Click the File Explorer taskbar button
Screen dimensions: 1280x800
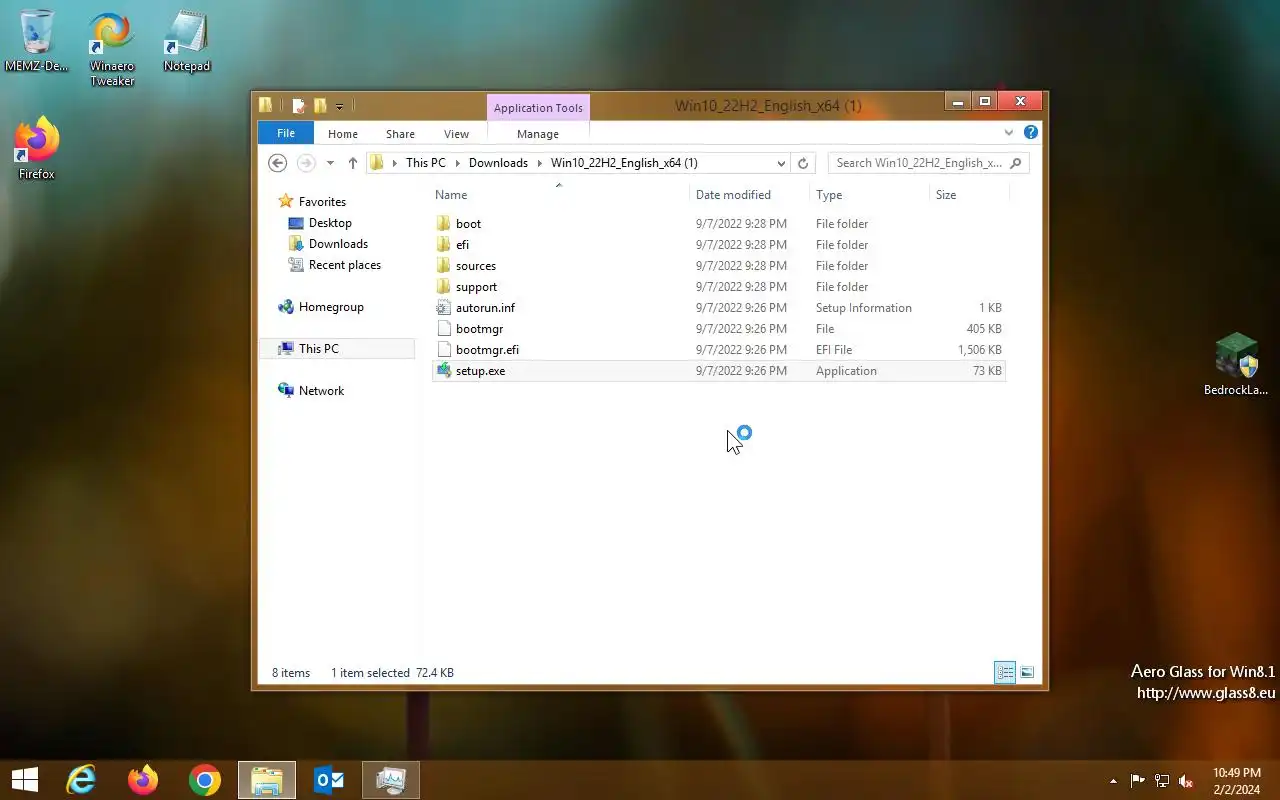click(x=267, y=780)
